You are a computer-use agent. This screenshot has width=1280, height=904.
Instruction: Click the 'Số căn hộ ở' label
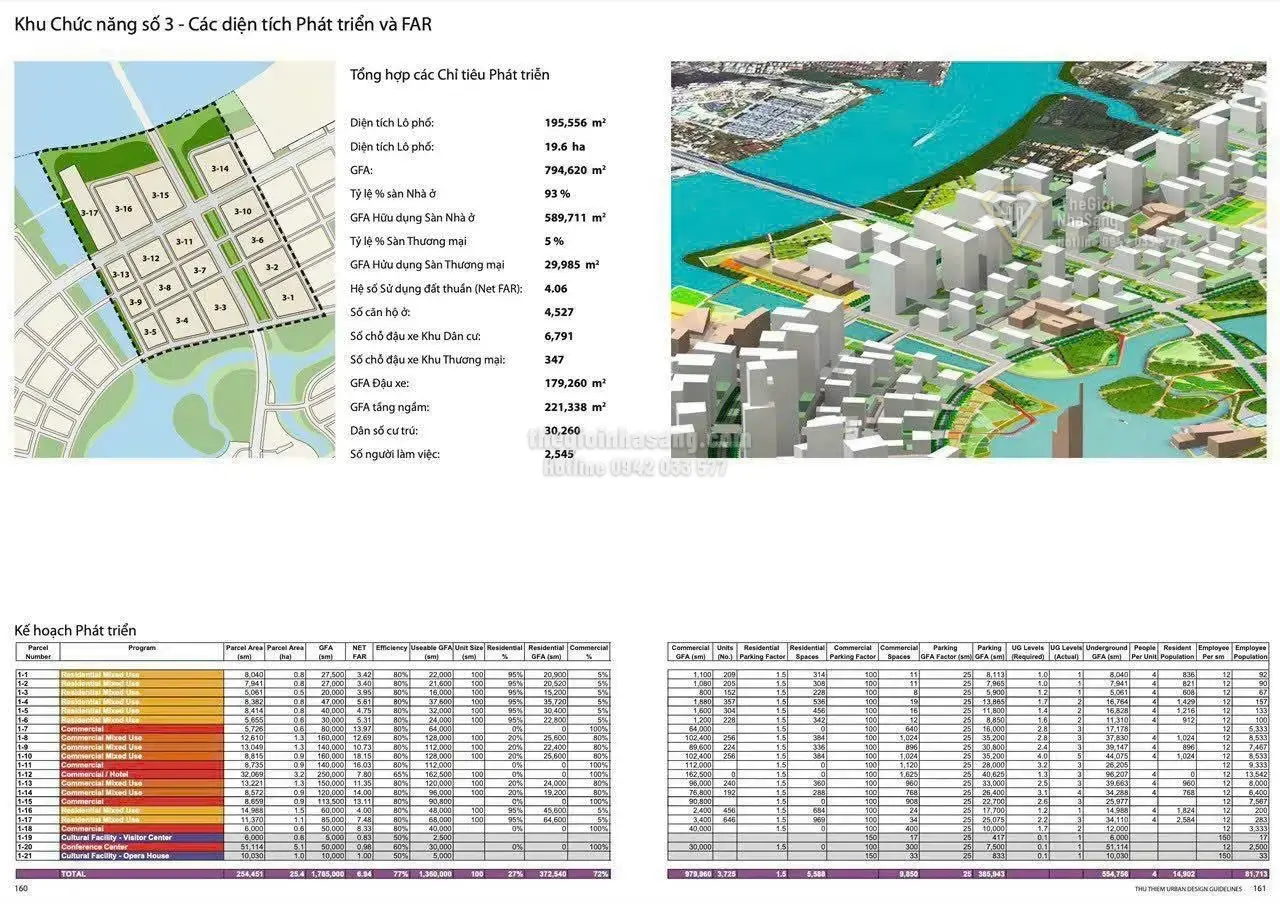click(392, 312)
